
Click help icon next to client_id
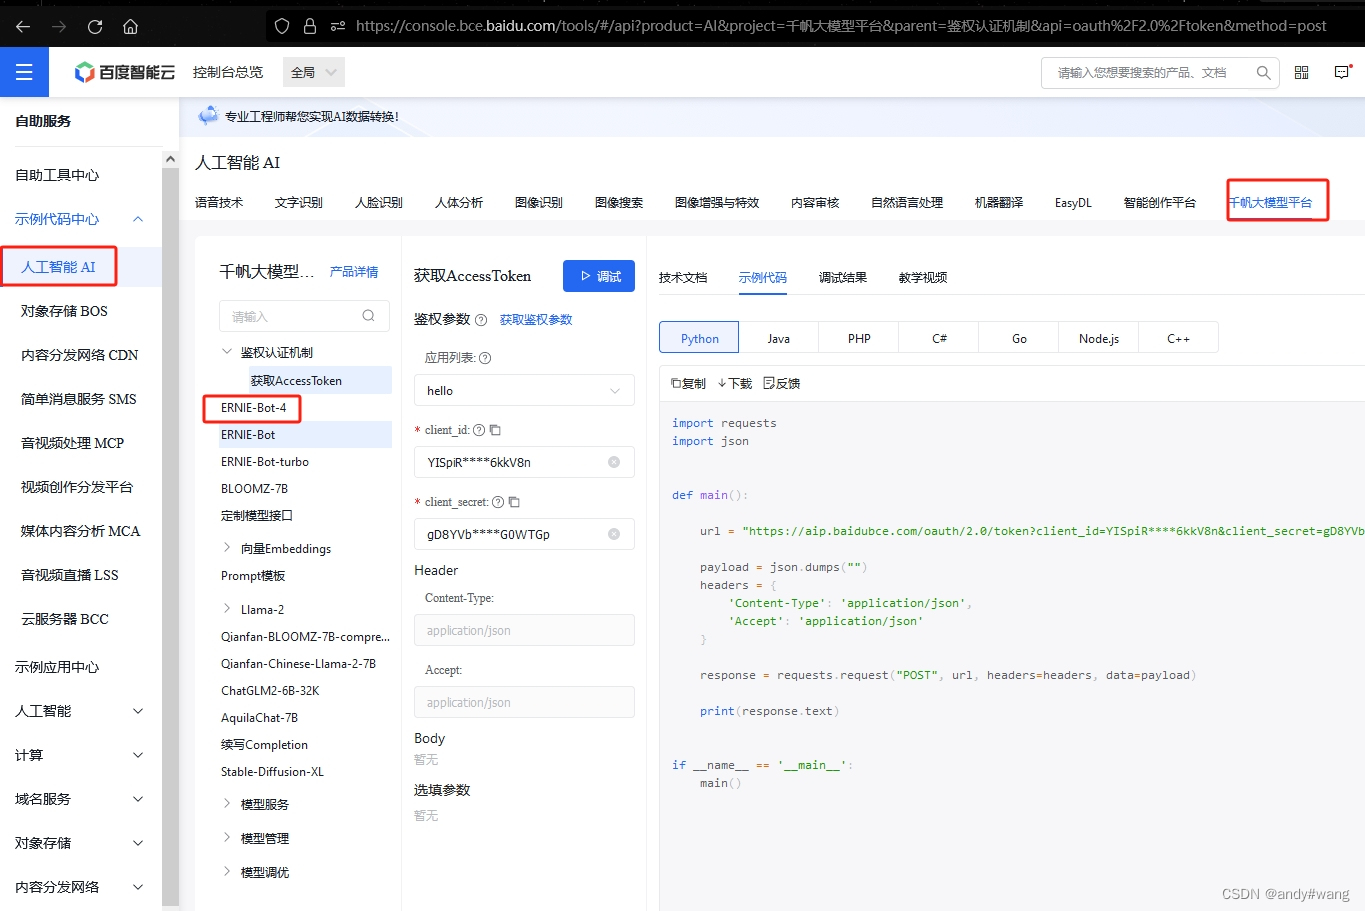click(478, 430)
